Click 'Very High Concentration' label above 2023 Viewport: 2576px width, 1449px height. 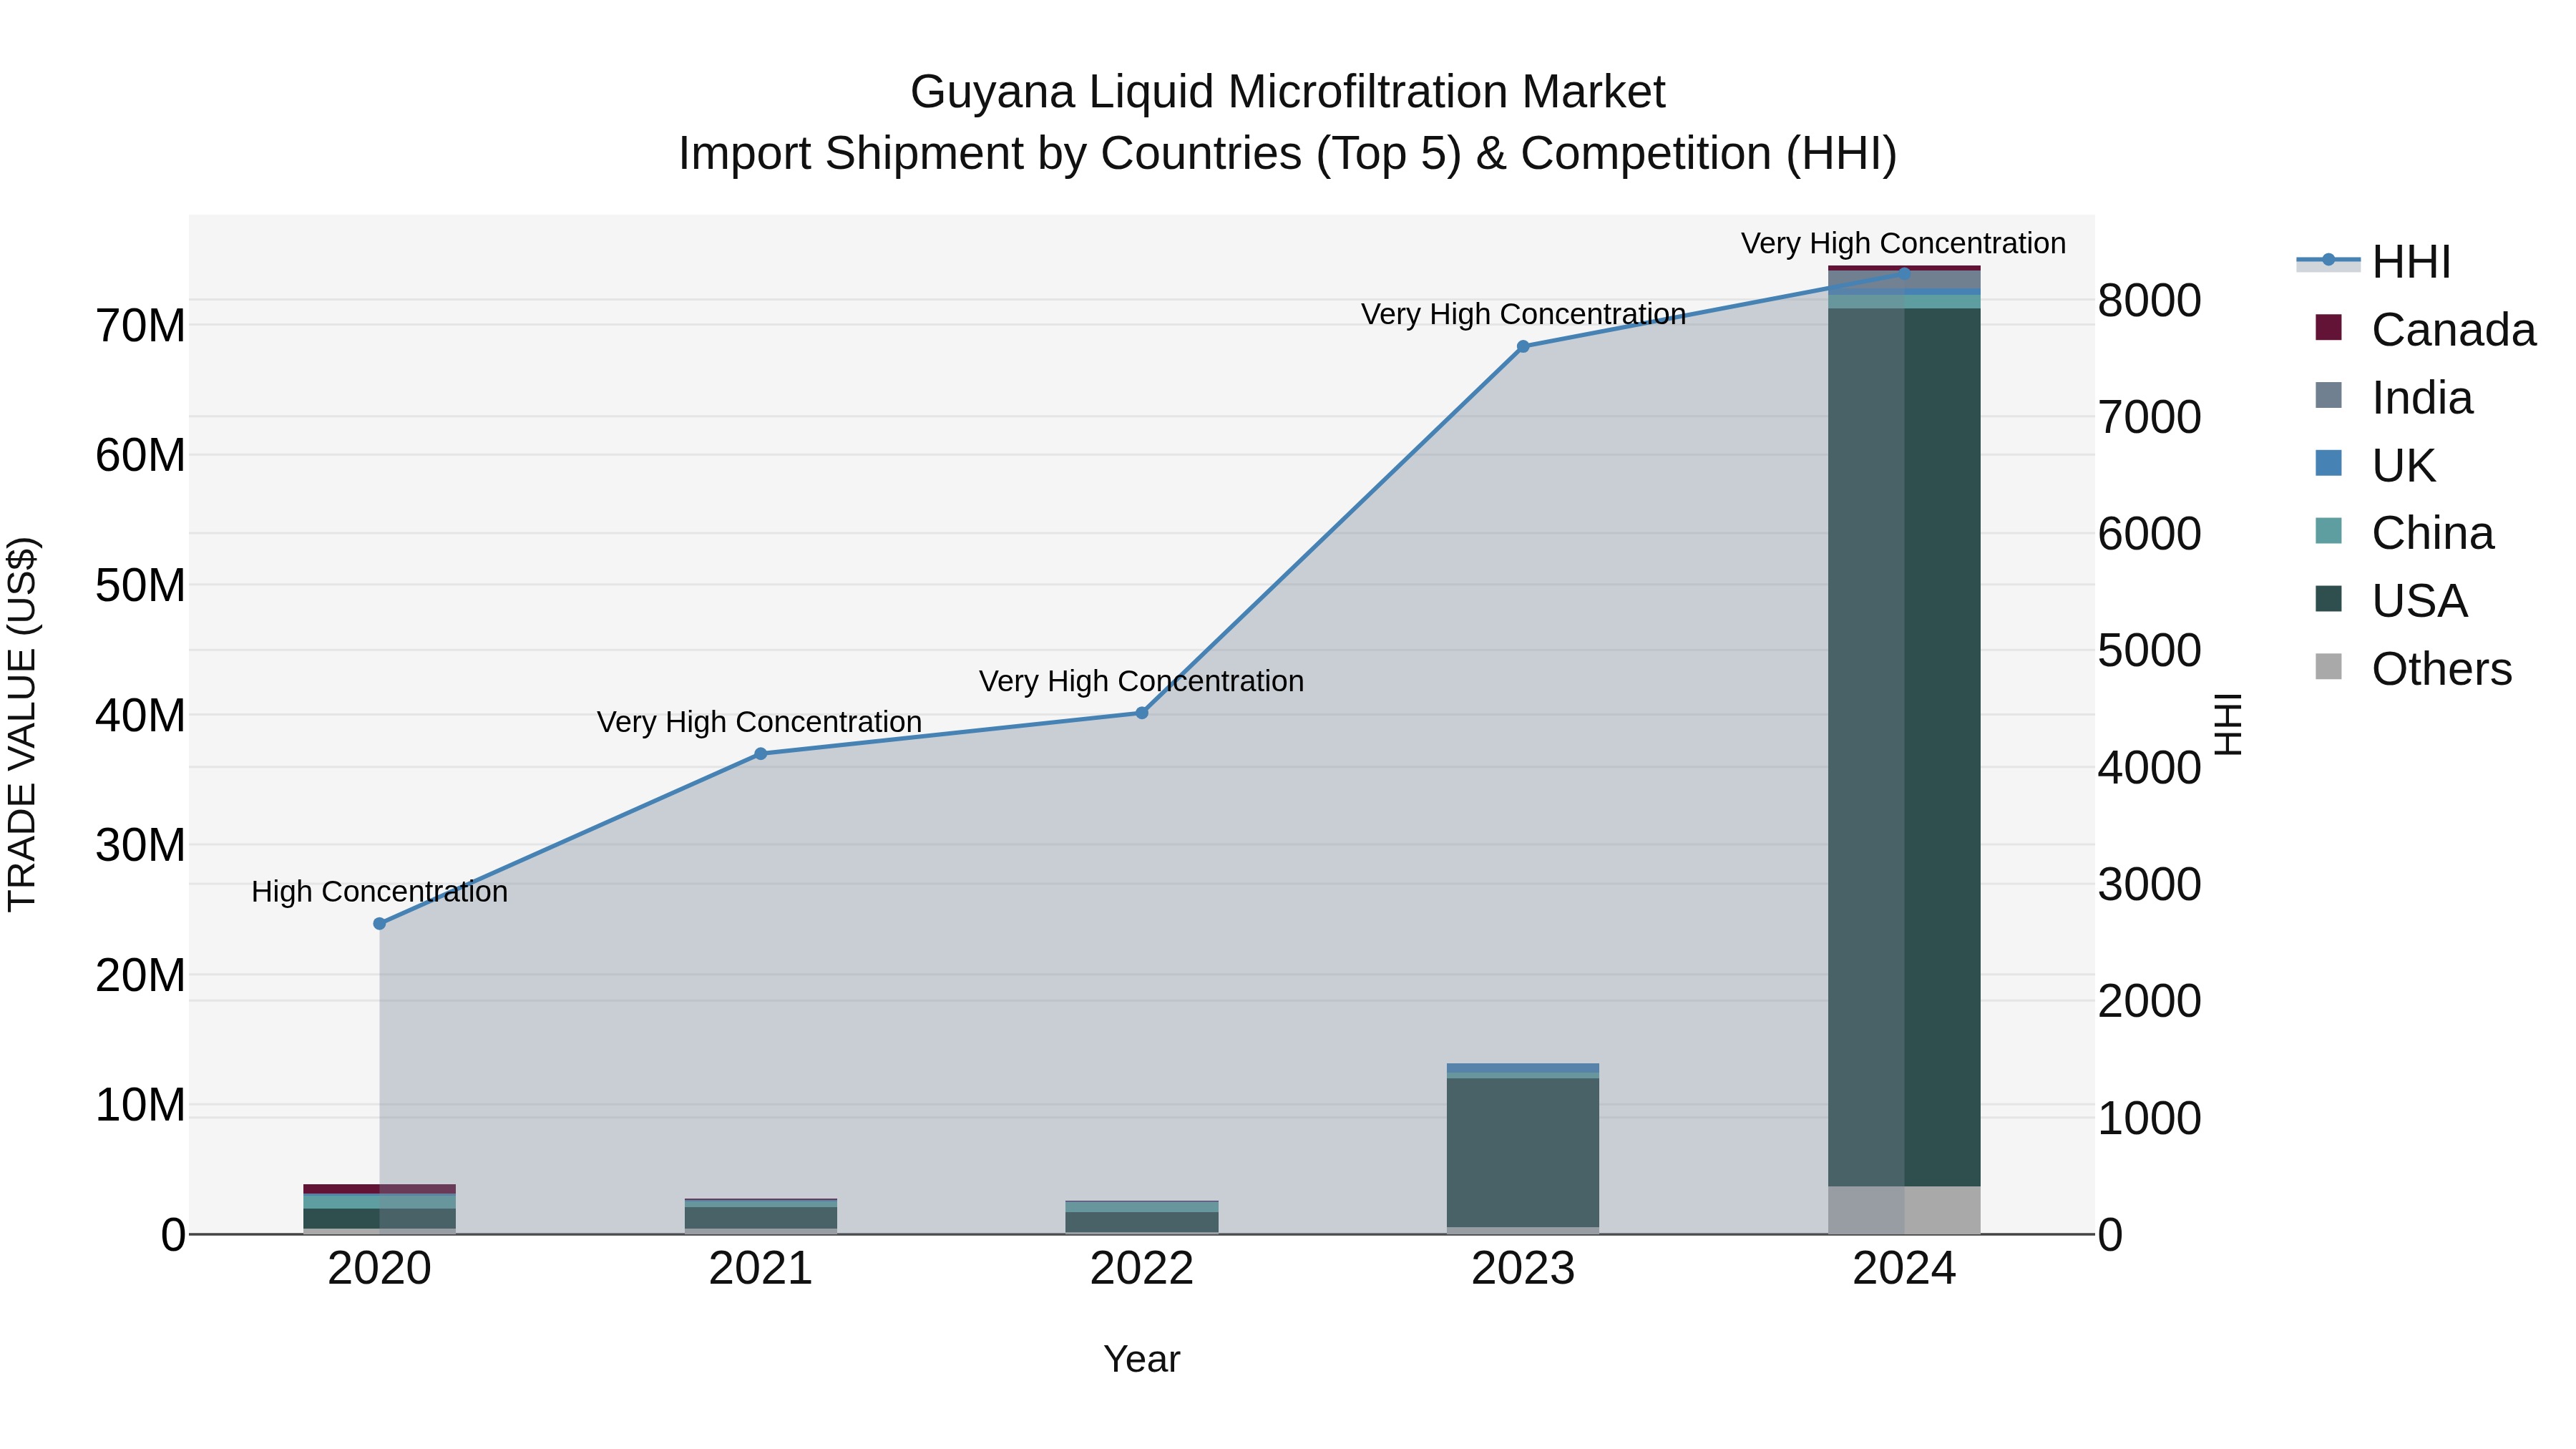click(x=1523, y=314)
